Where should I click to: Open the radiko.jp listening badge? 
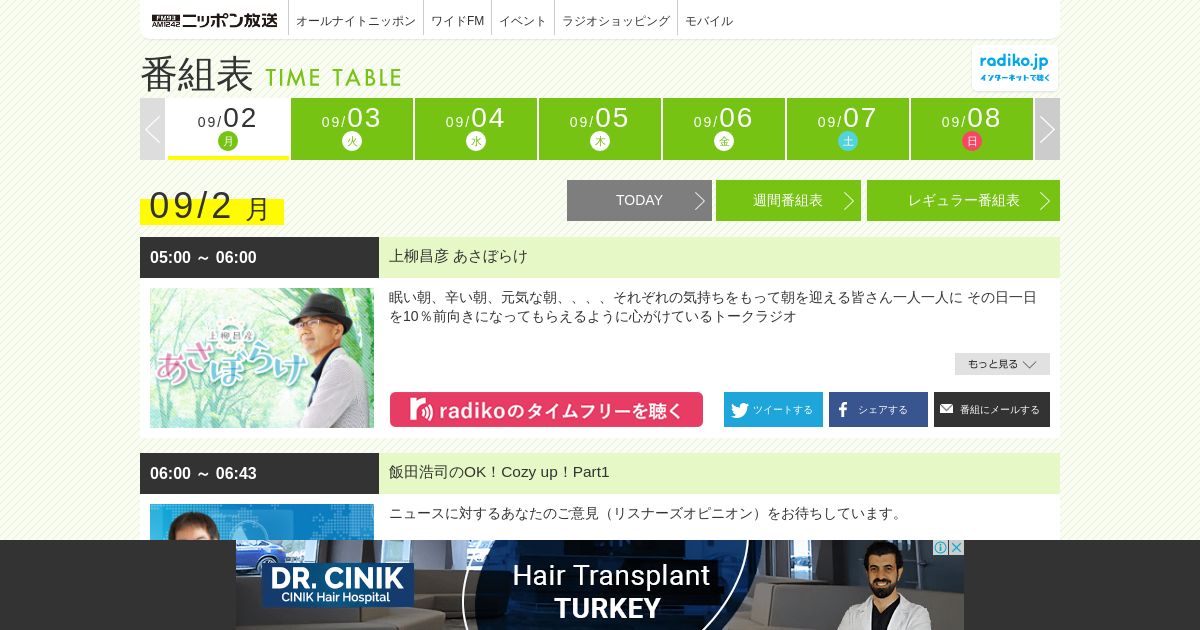tap(1014, 68)
